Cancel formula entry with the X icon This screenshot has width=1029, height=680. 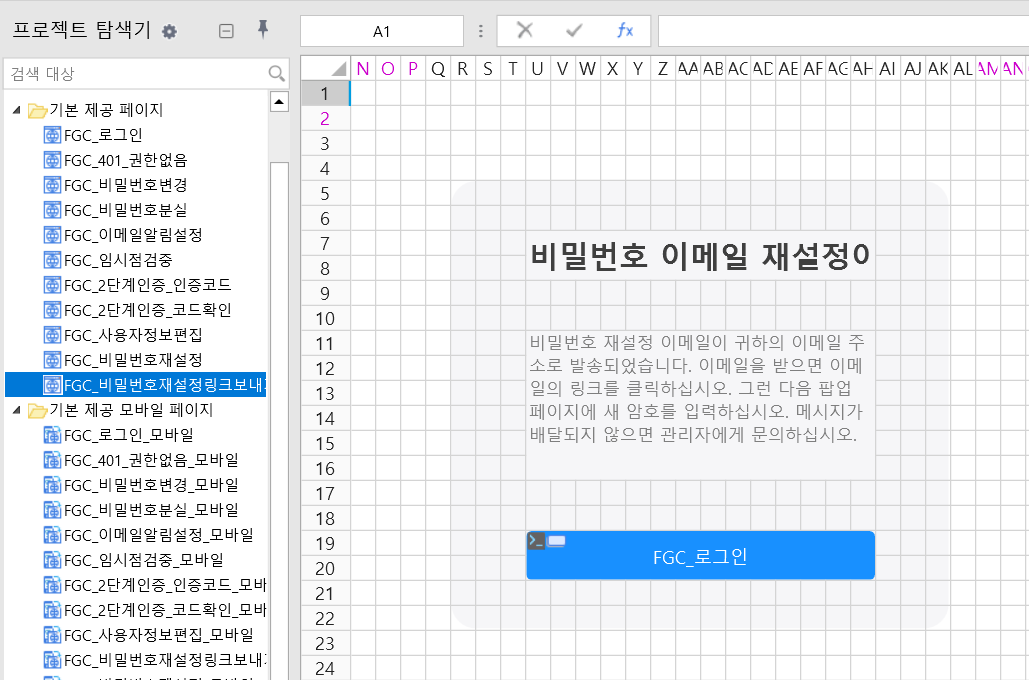(524, 30)
